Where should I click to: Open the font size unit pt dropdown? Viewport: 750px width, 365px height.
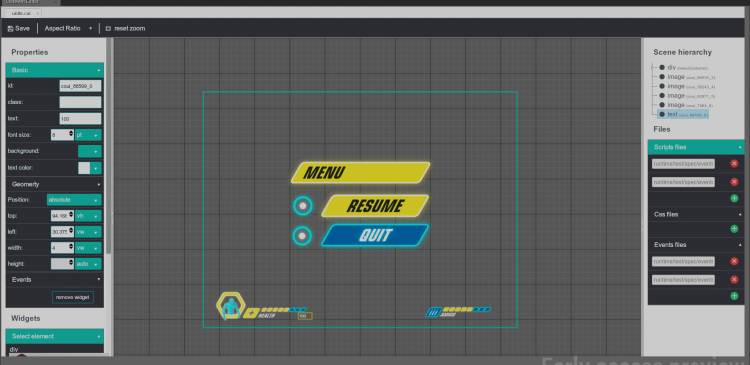pos(88,135)
